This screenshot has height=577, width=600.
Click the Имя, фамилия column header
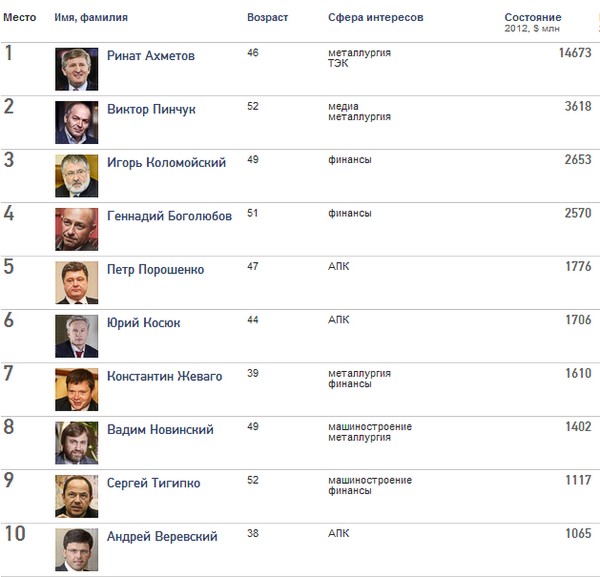pos(91,18)
